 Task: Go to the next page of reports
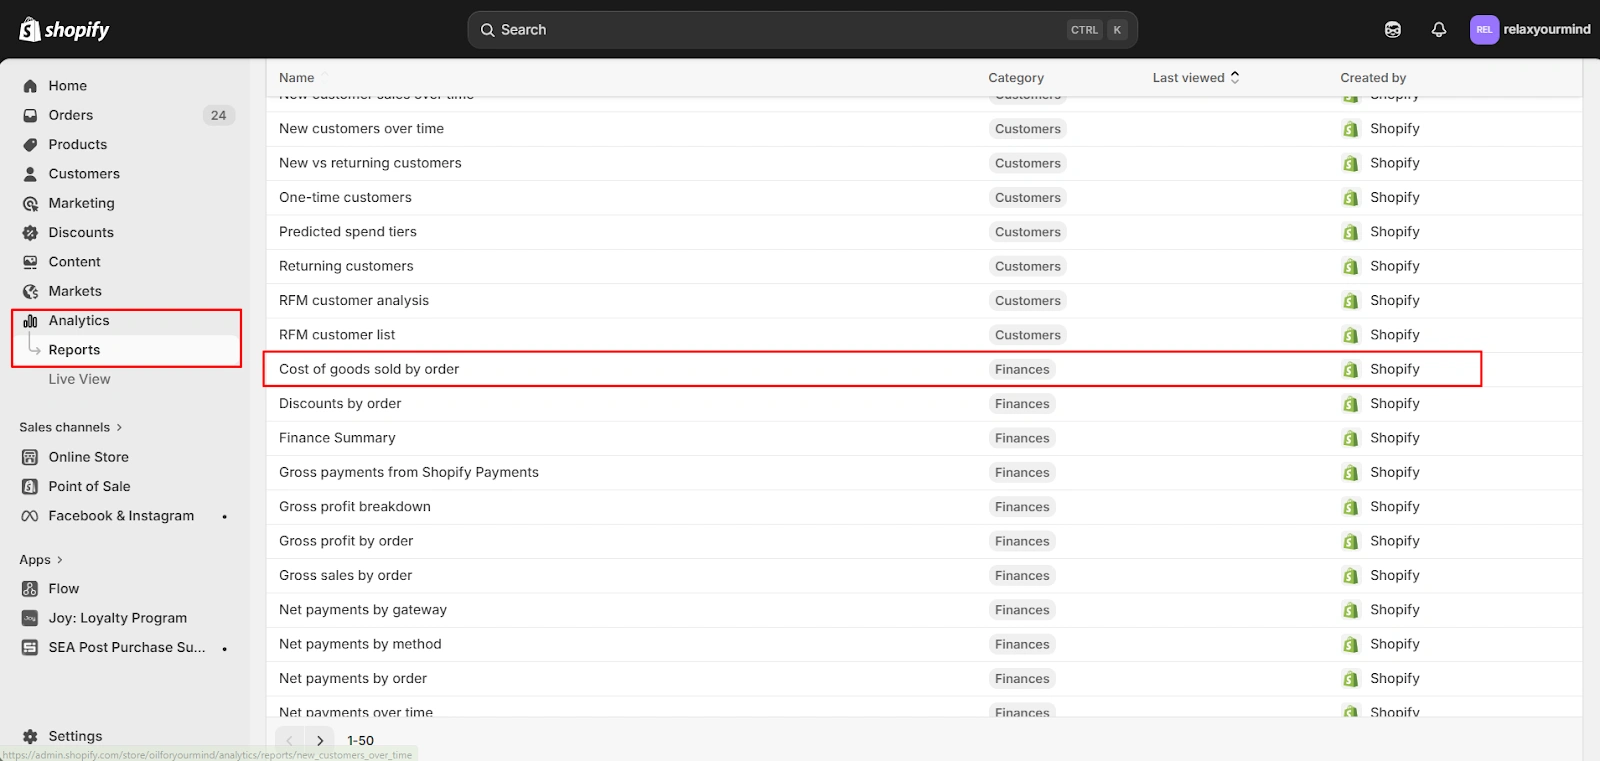[x=320, y=740]
